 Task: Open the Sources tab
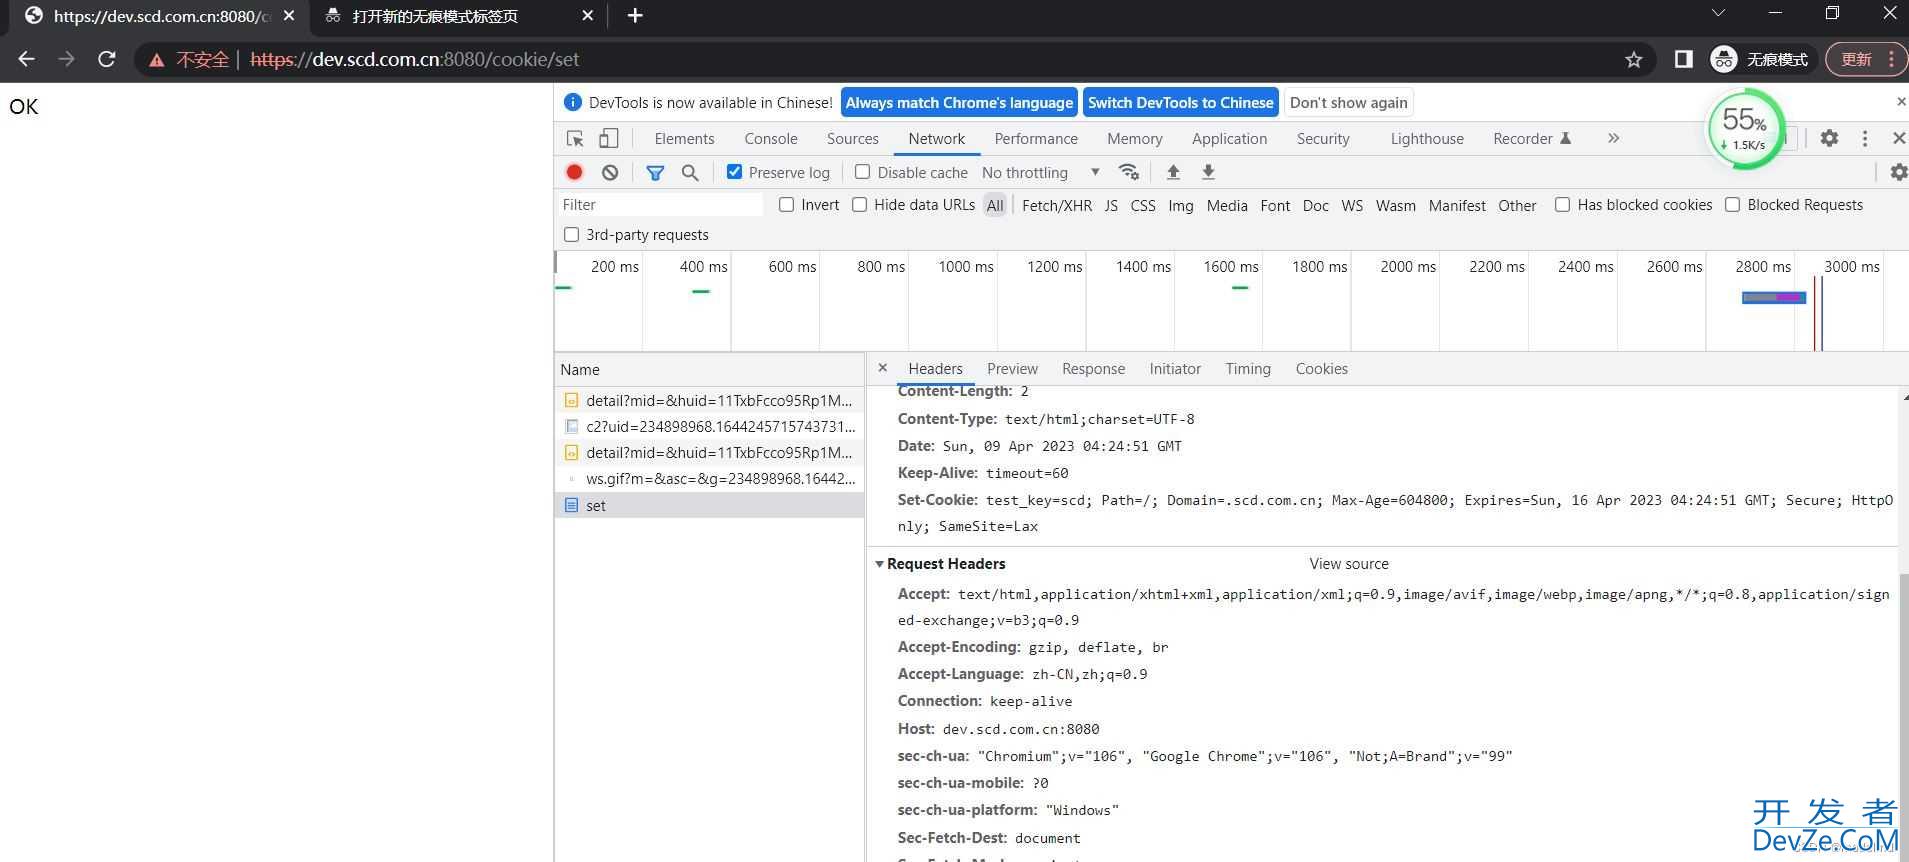[x=853, y=139]
